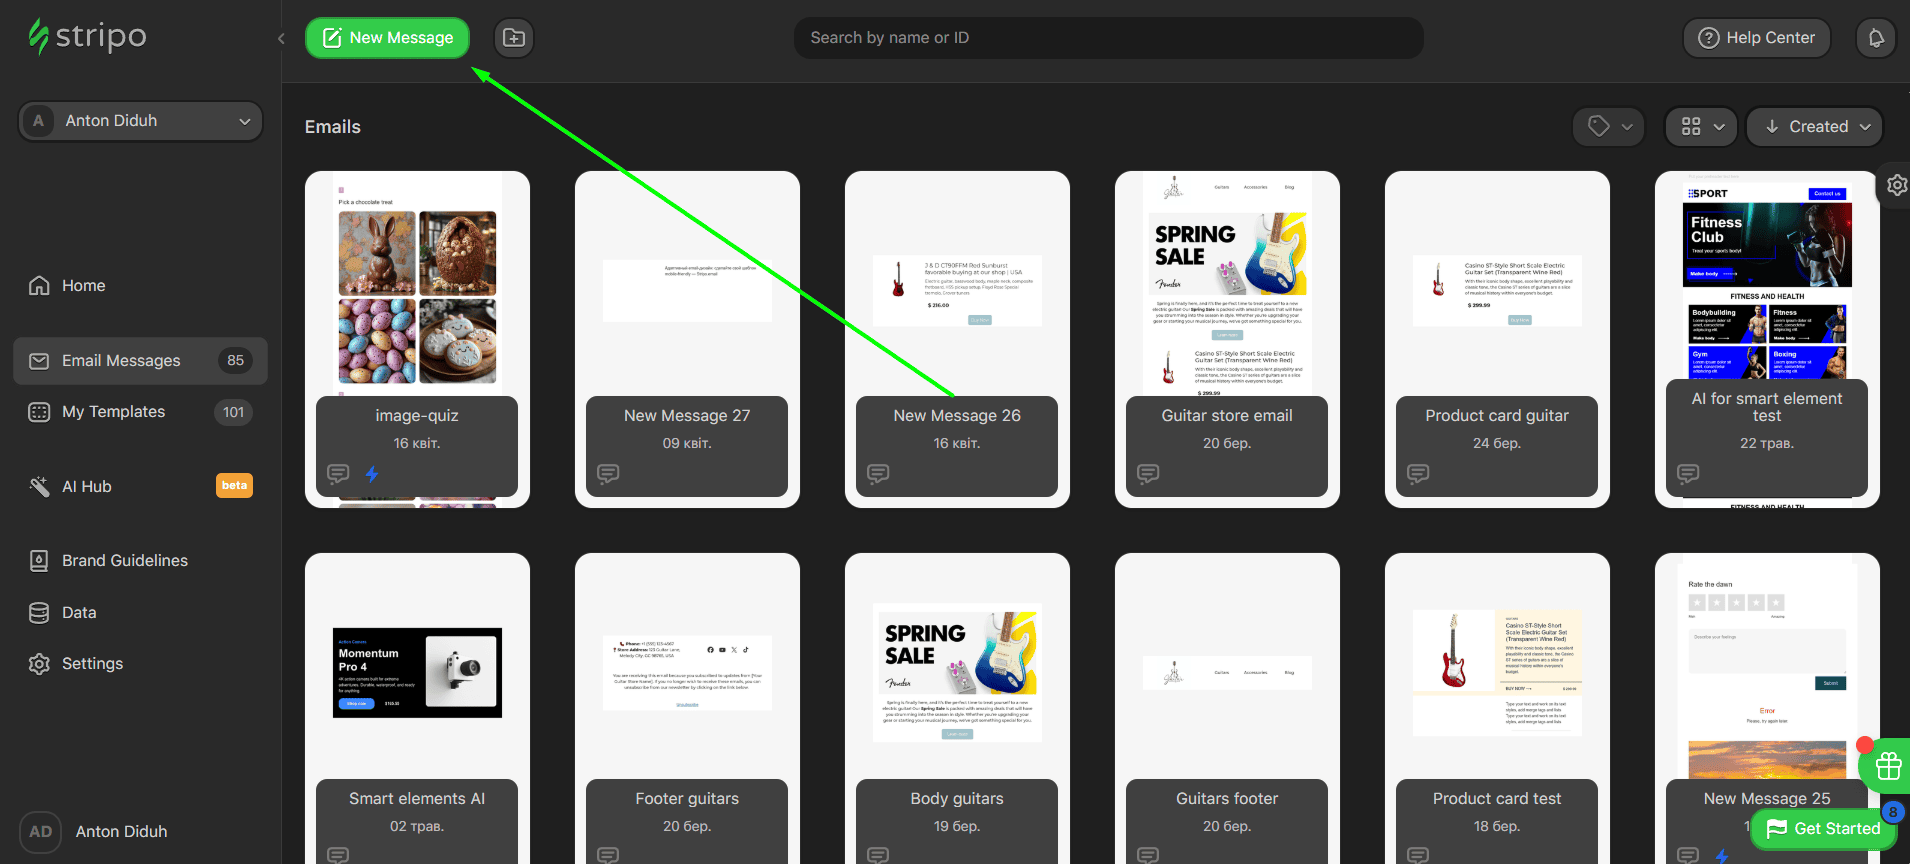Viewport: 1910px width, 864px height.
Task: Expand the Anton Diduh workspace dropdown
Action: point(140,121)
